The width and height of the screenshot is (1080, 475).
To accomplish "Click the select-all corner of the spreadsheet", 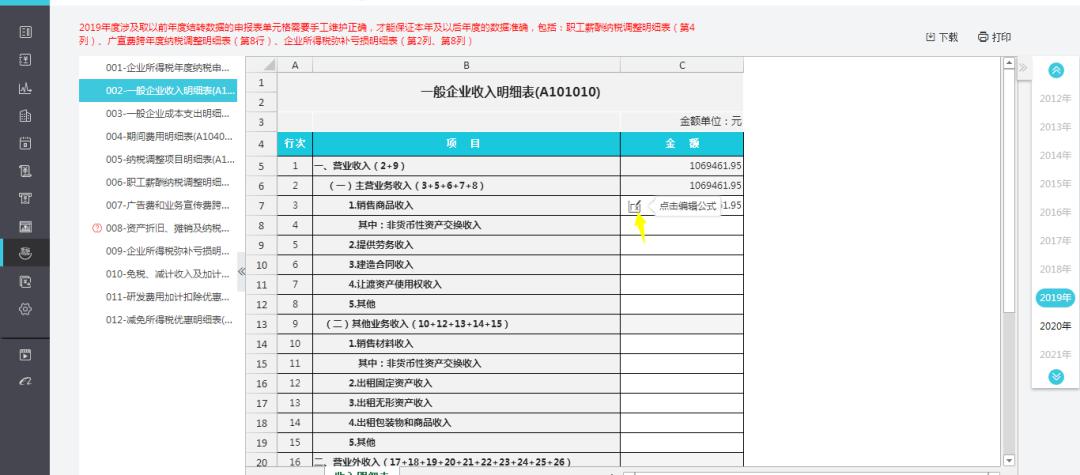I will point(261,65).
